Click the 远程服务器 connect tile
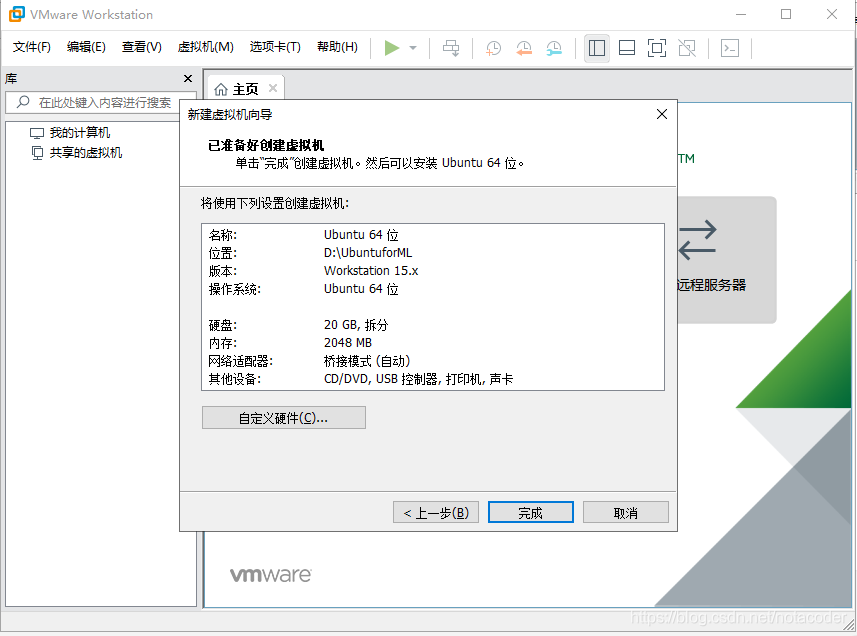 pyautogui.click(x=726, y=260)
